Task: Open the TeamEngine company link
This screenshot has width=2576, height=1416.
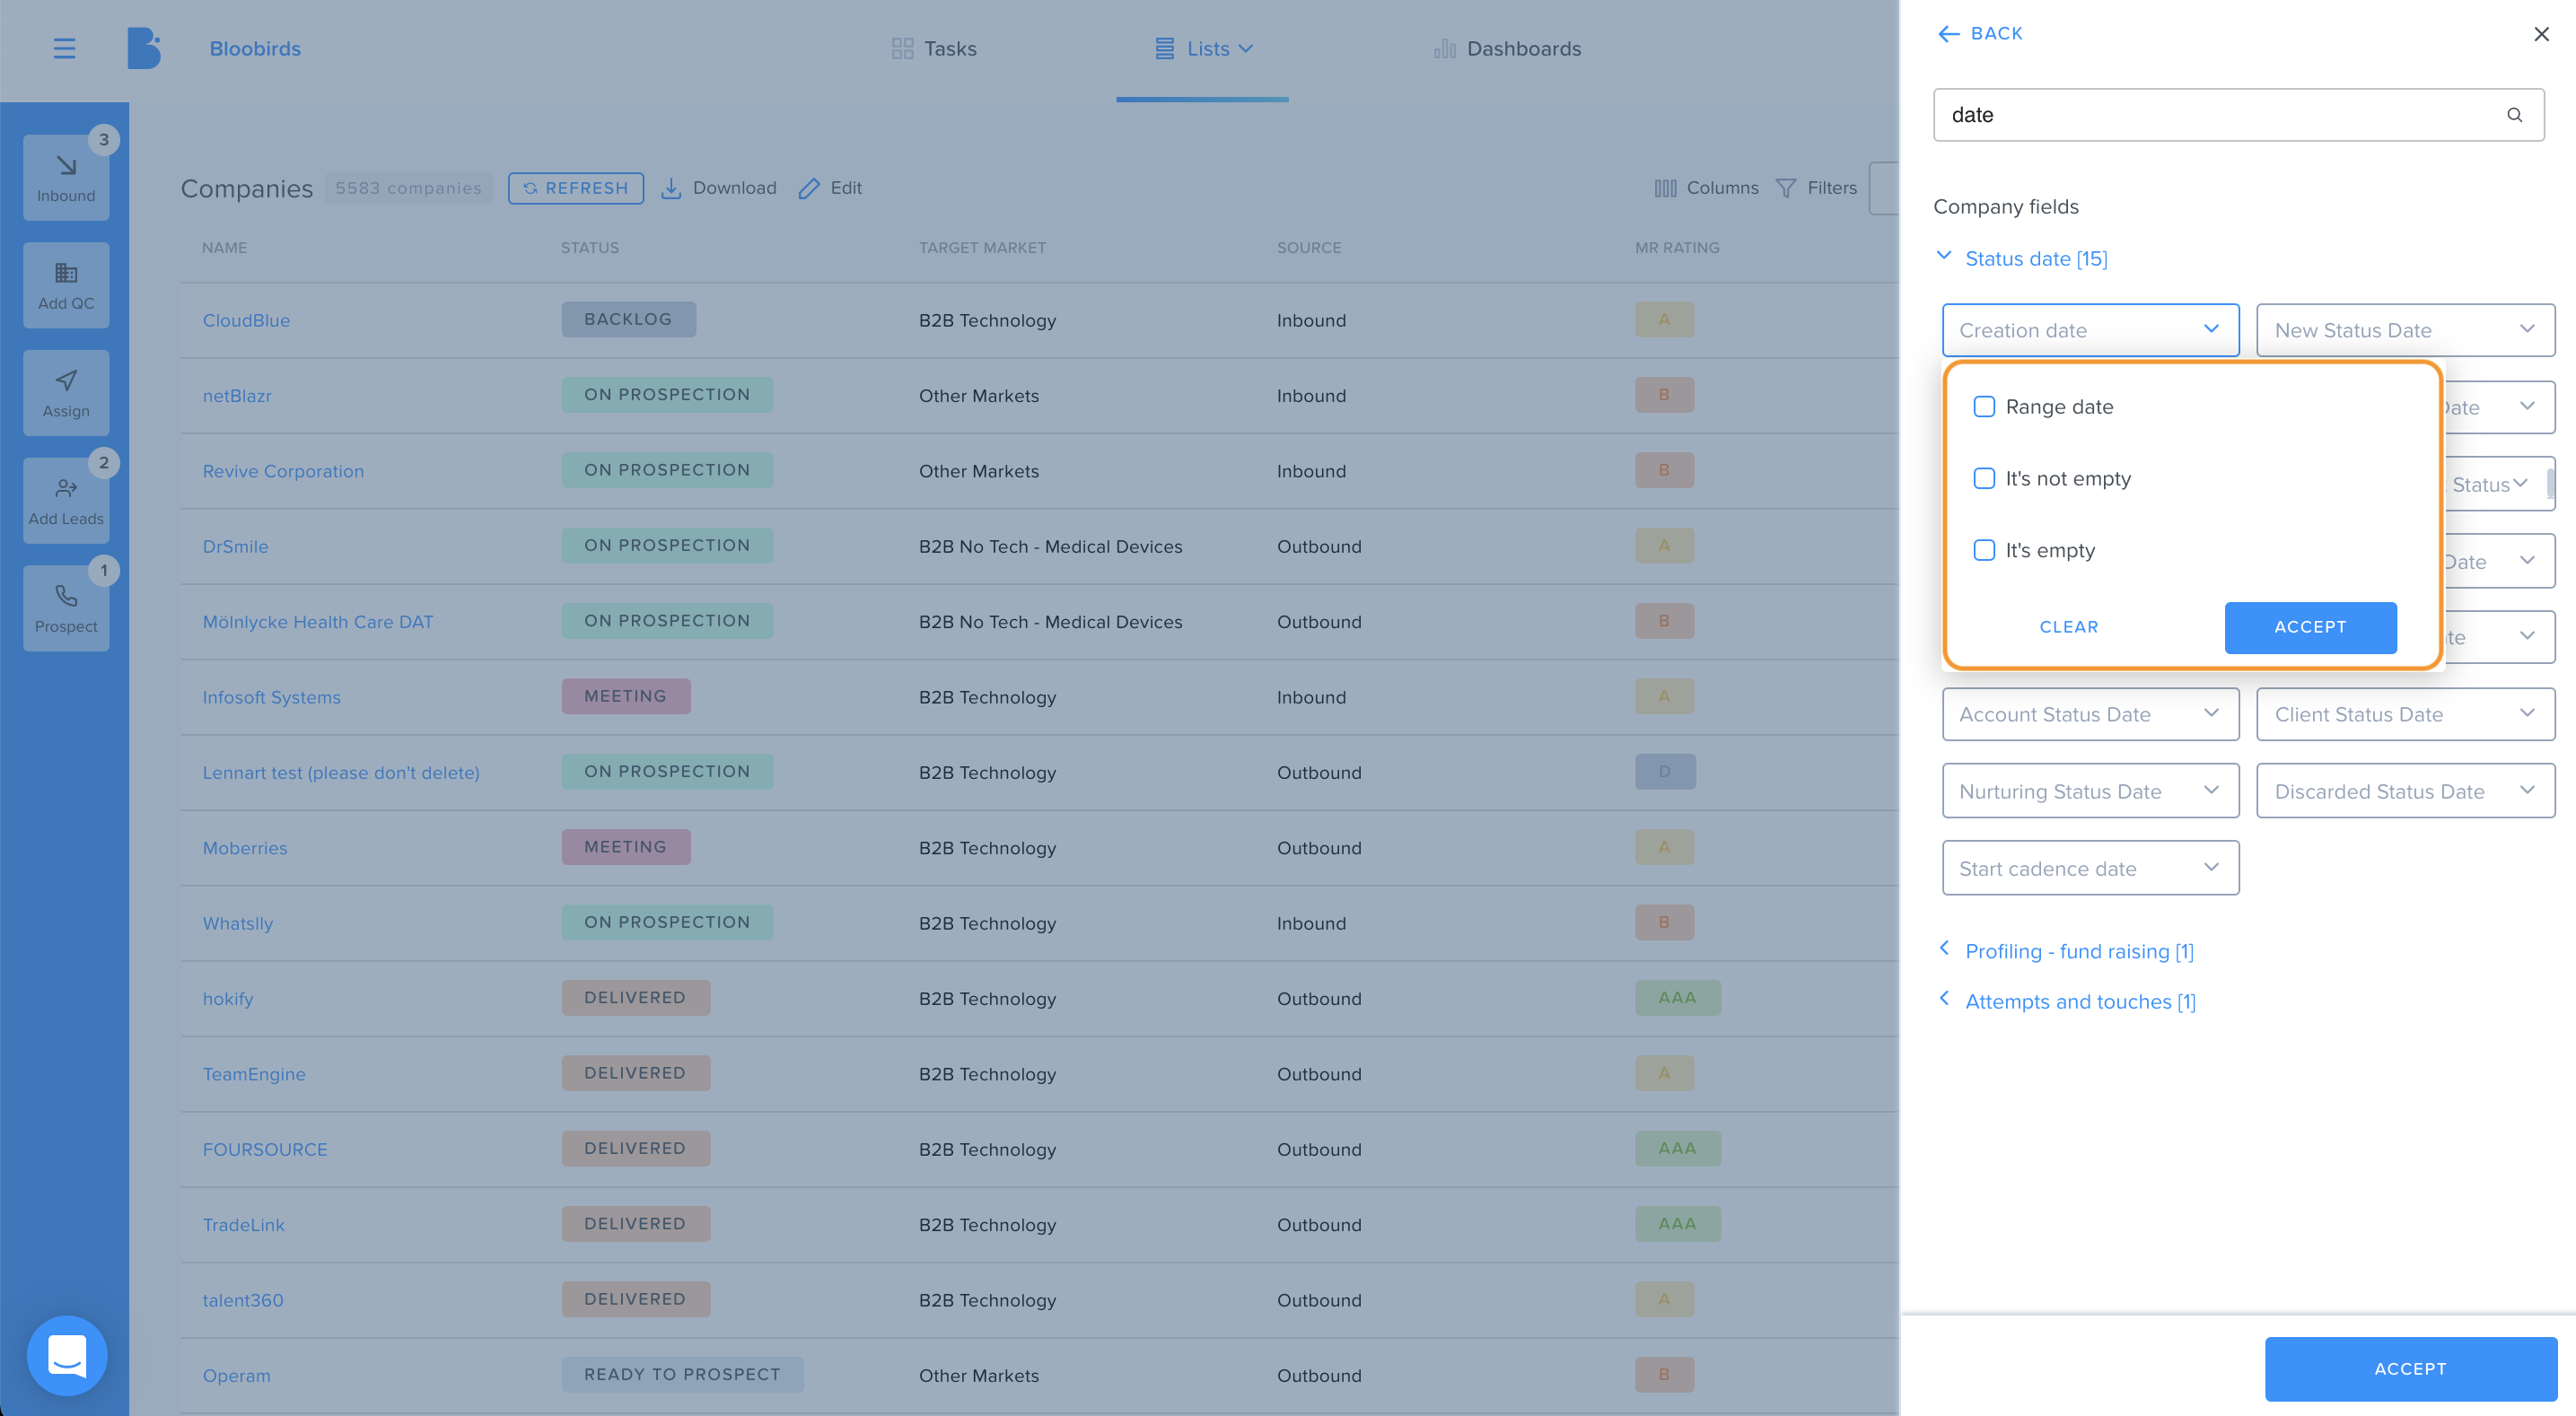Action: (254, 1074)
